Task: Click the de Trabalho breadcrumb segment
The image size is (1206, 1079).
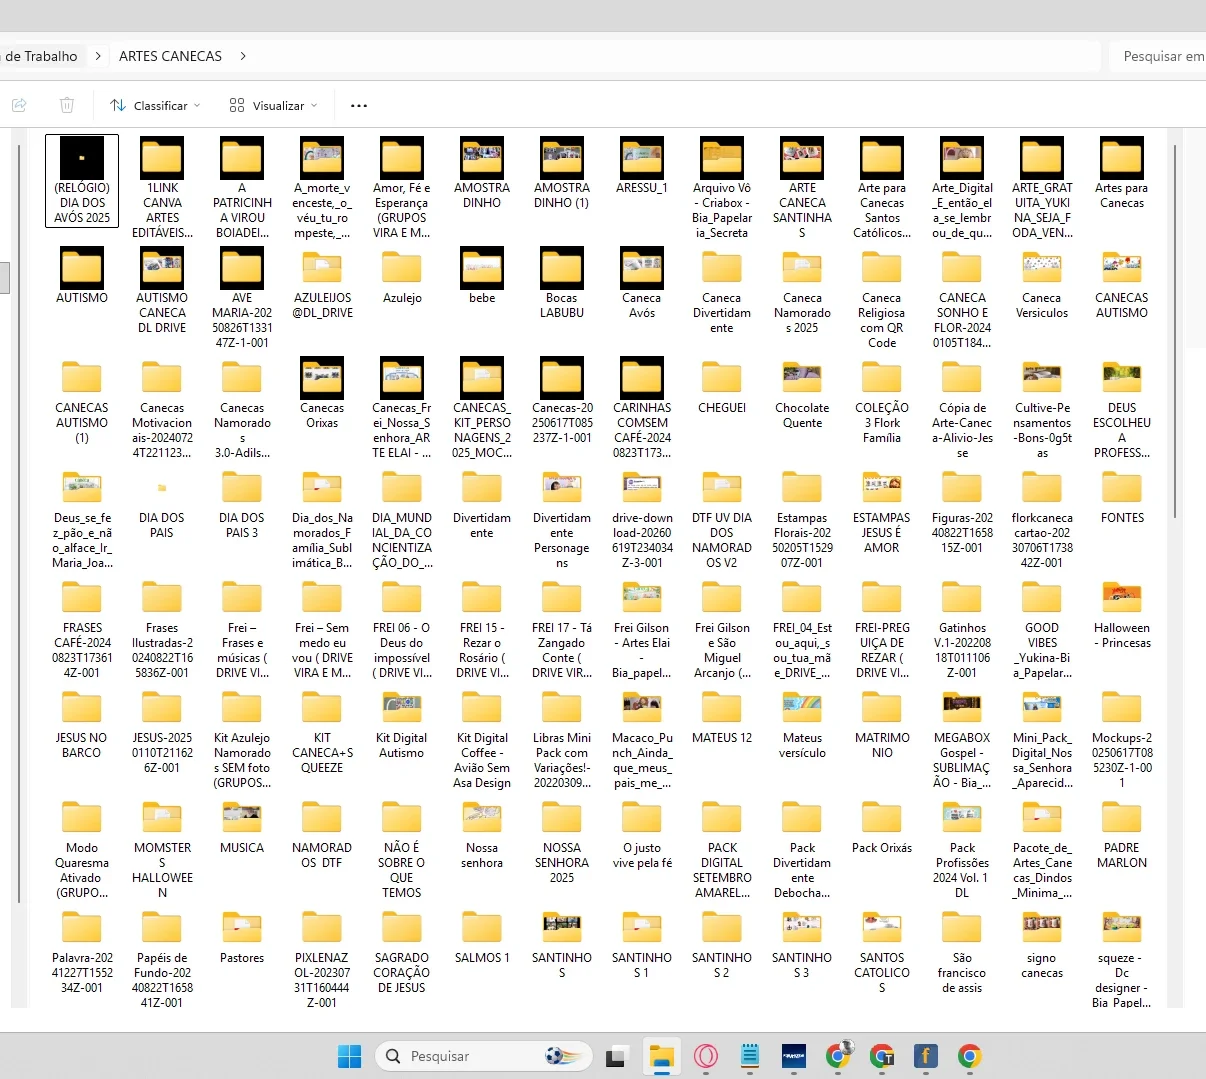Action: pos(41,56)
